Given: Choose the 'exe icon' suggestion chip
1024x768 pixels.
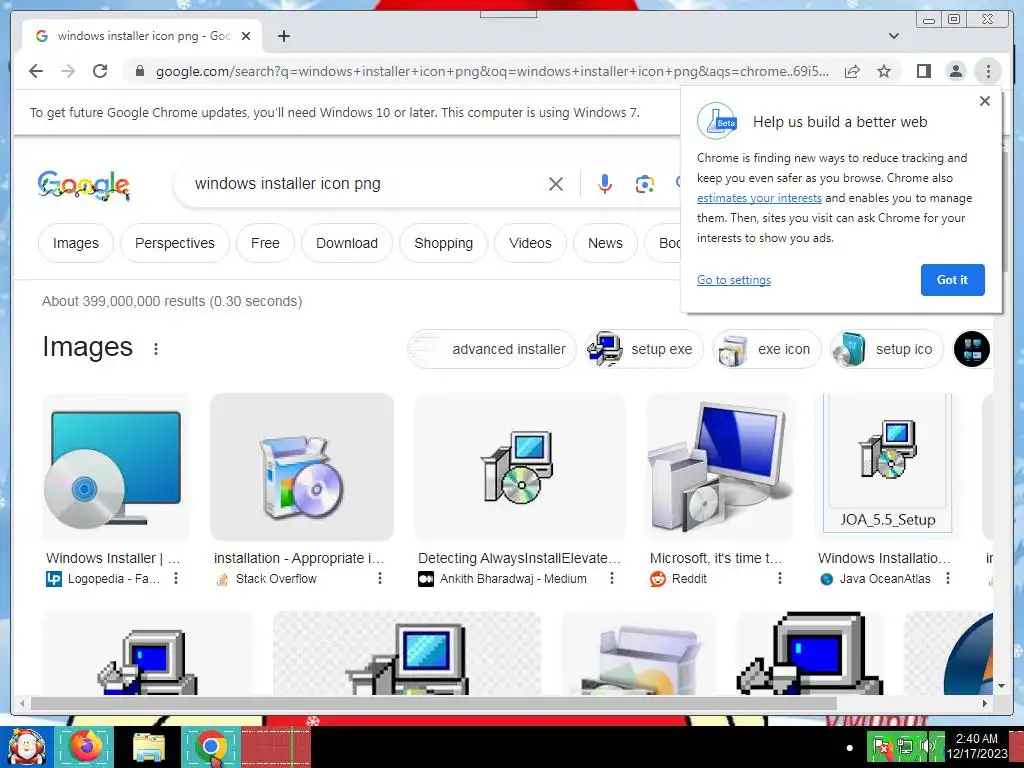Looking at the screenshot, I should point(766,349).
